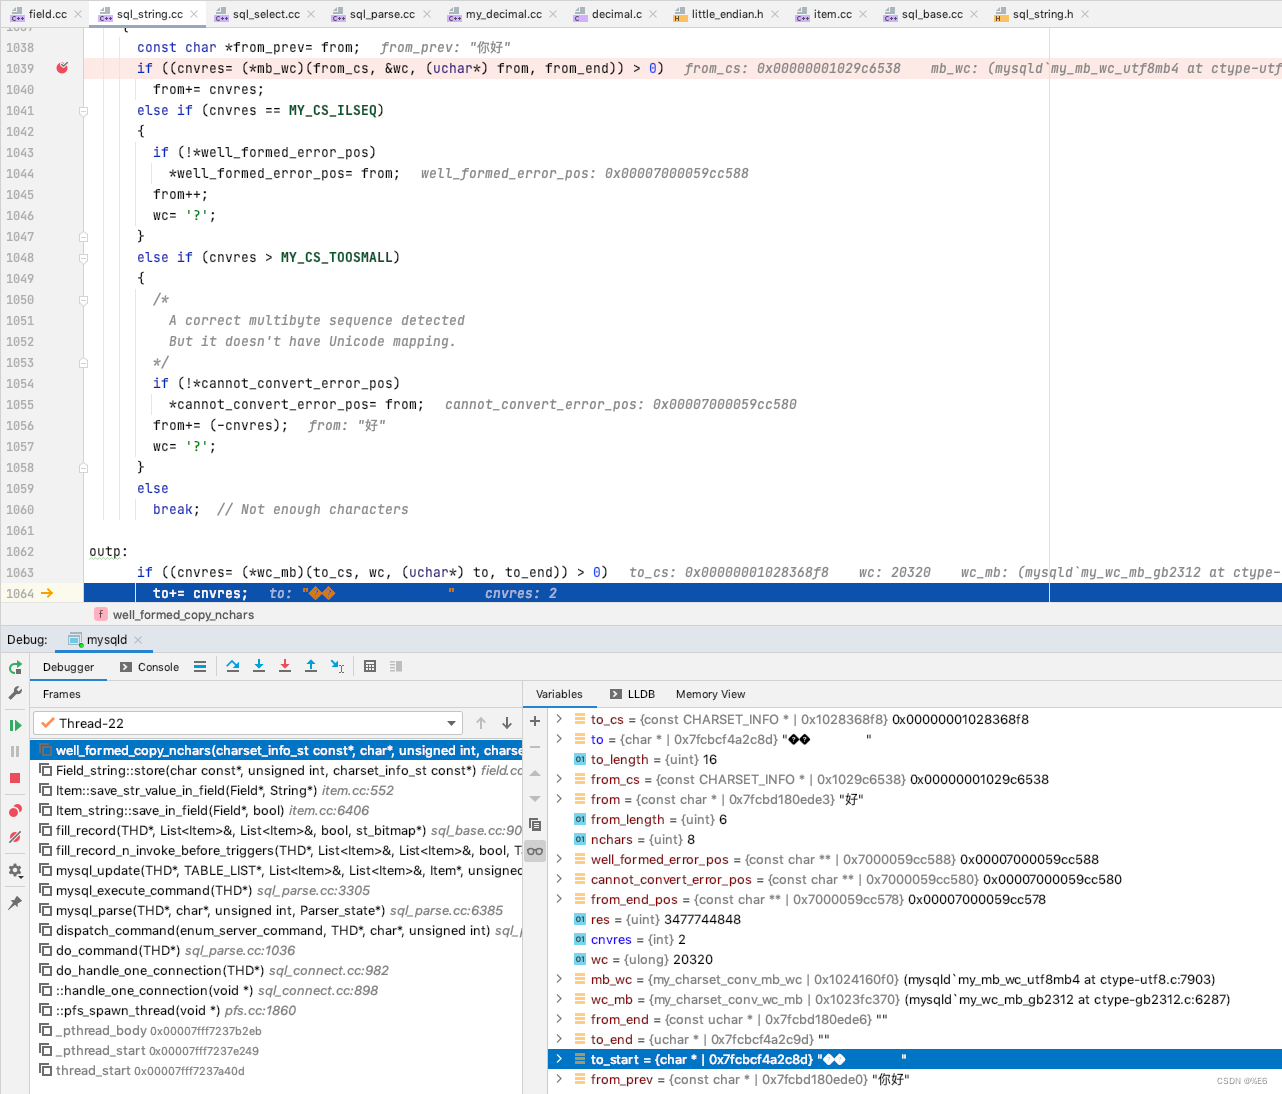Collapse code block at line 1041
This screenshot has width=1282, height=1094.
tap(83, 111)
